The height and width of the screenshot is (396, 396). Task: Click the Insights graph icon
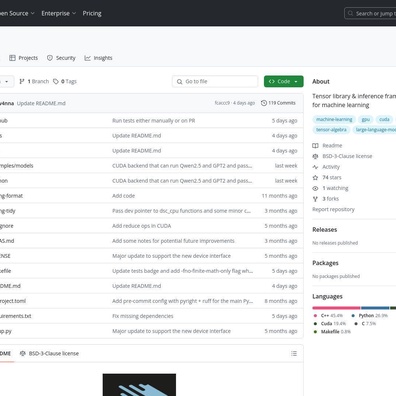pos(87,58)
